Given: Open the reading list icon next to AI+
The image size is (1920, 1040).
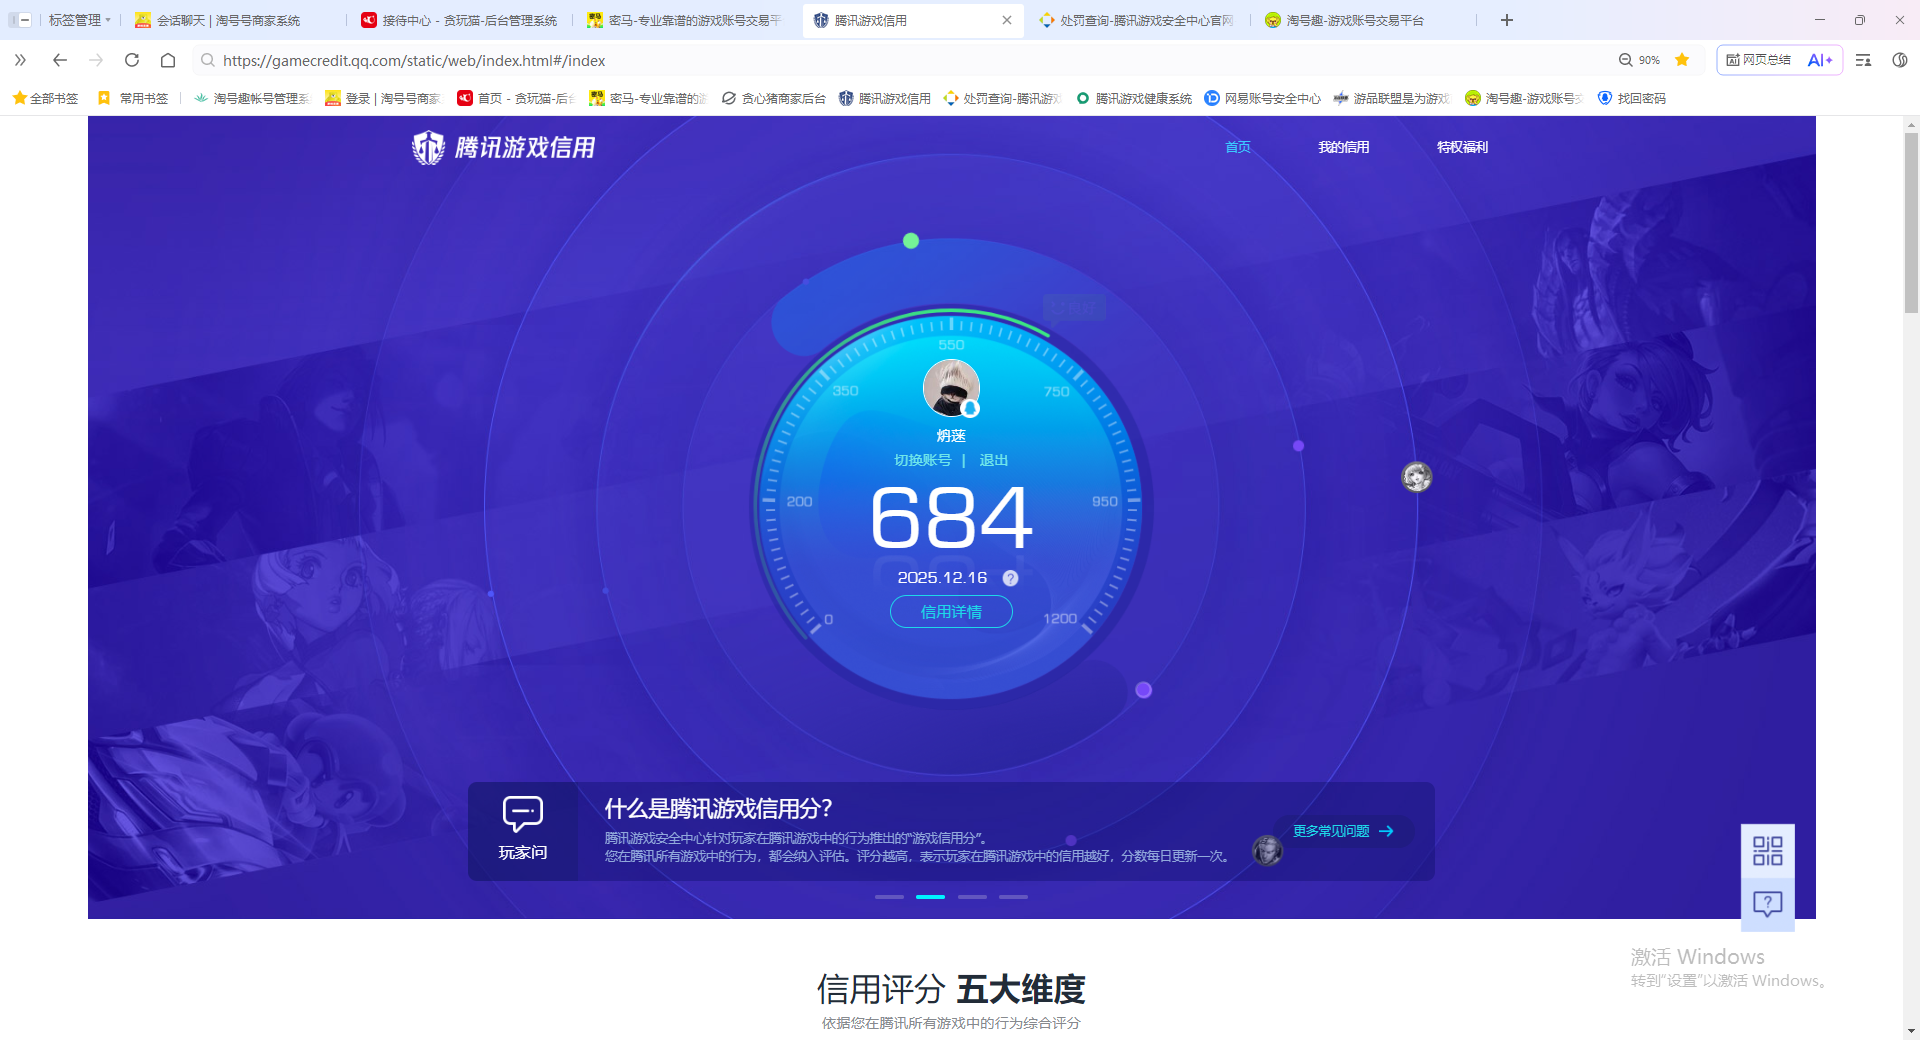Looking at the screenshot, I should [1862, 60].
